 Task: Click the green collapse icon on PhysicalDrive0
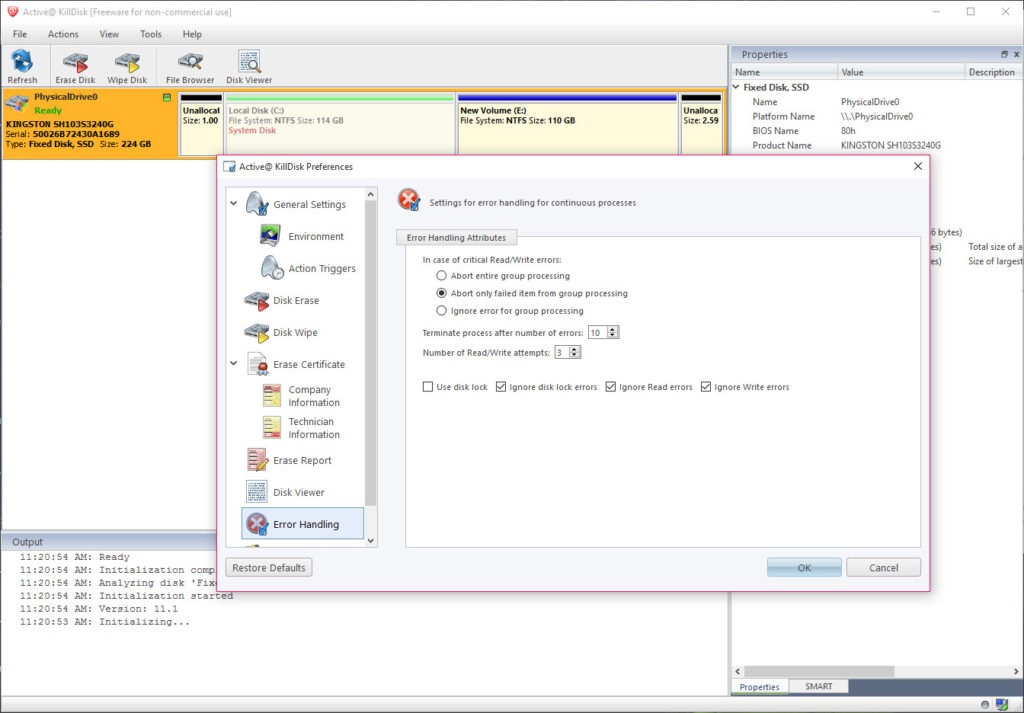pos(167,98)
